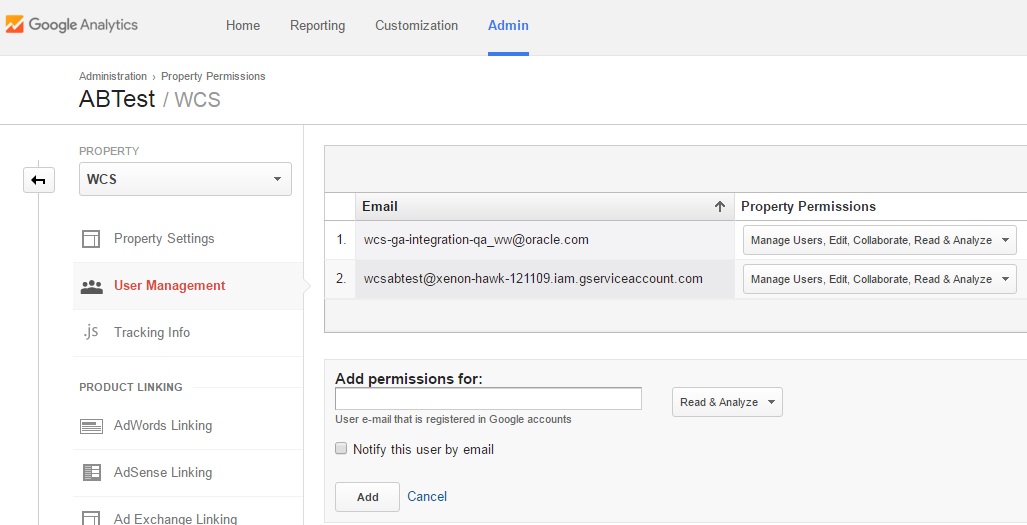Click the Cancel link

click(427, 497)
